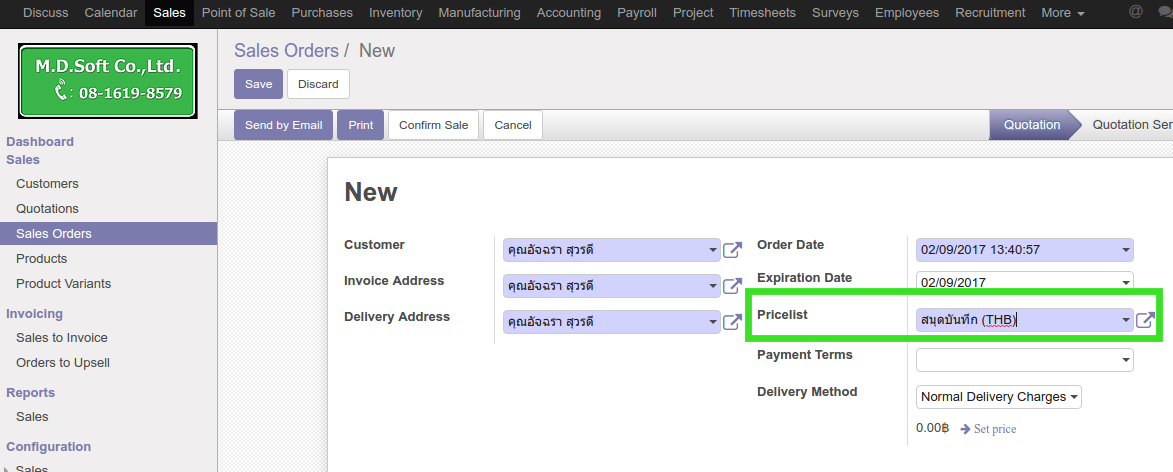Save the new sales order

pos(258,84)
